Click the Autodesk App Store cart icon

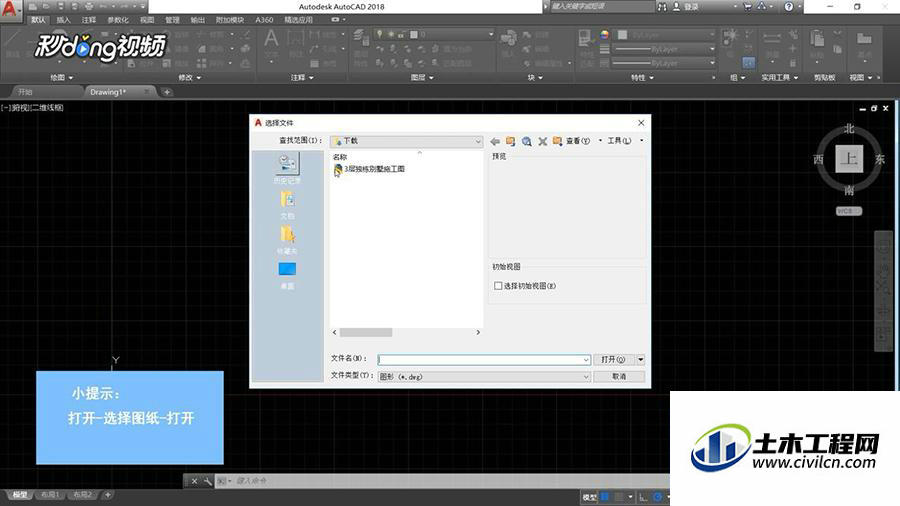[x=747, y=6]
